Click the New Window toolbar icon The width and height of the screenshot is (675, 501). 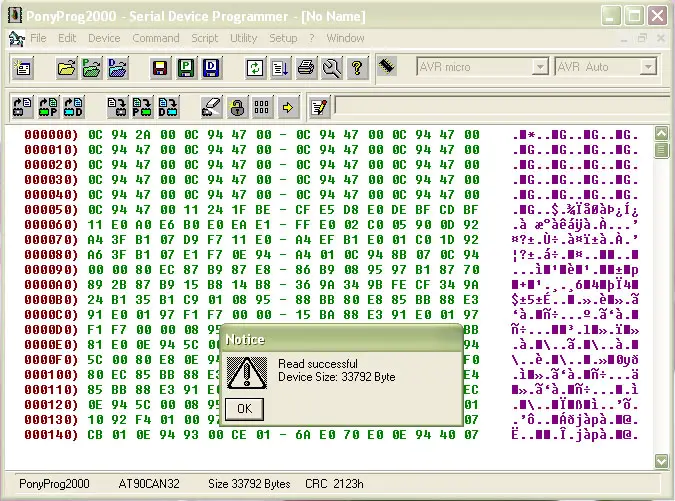tap(22, 68)
